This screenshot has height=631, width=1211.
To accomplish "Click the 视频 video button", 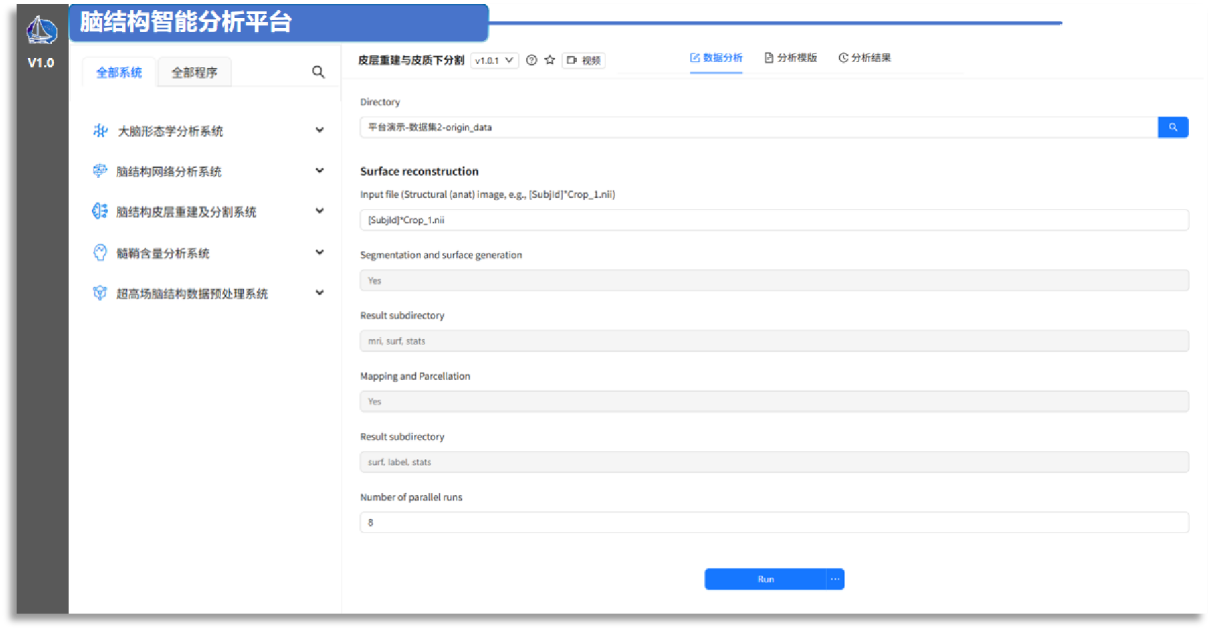I will click(x=584, y=60).
